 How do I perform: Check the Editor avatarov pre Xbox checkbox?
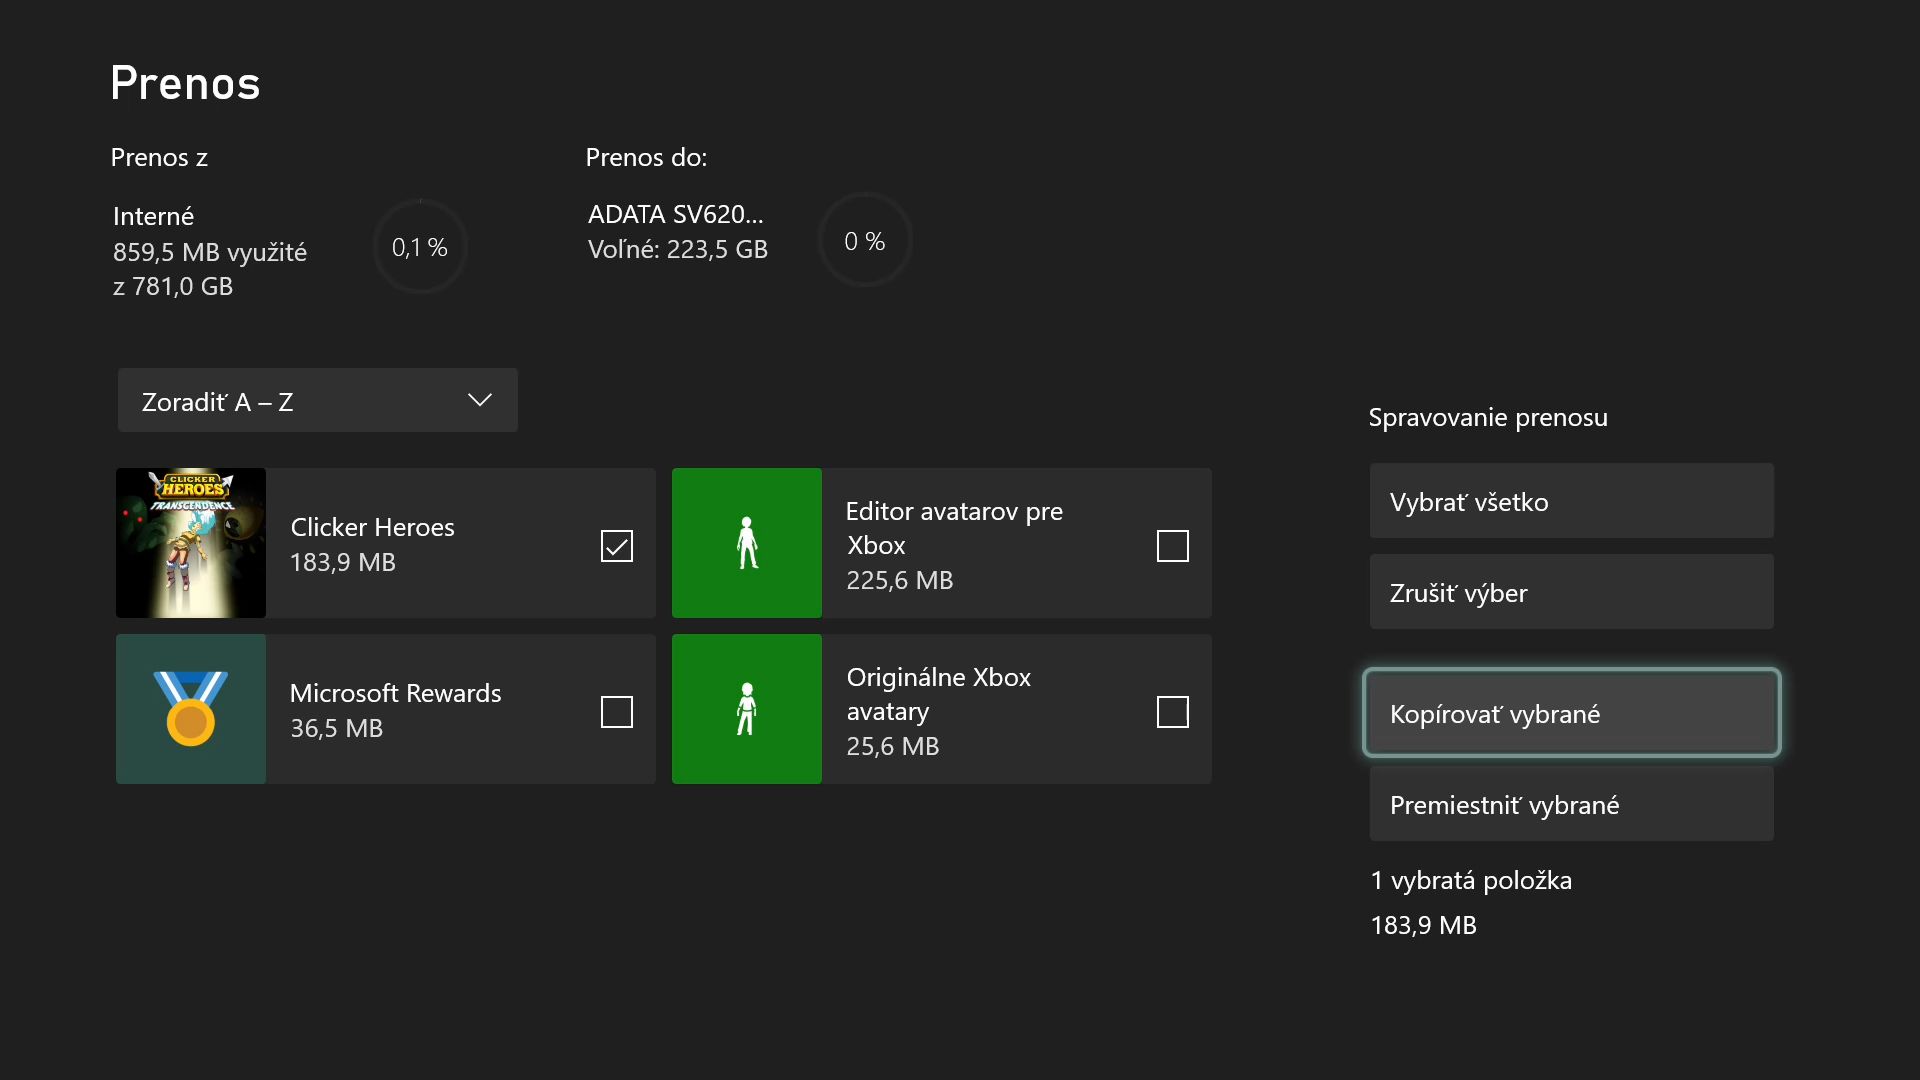click(x=1172, y=546)
